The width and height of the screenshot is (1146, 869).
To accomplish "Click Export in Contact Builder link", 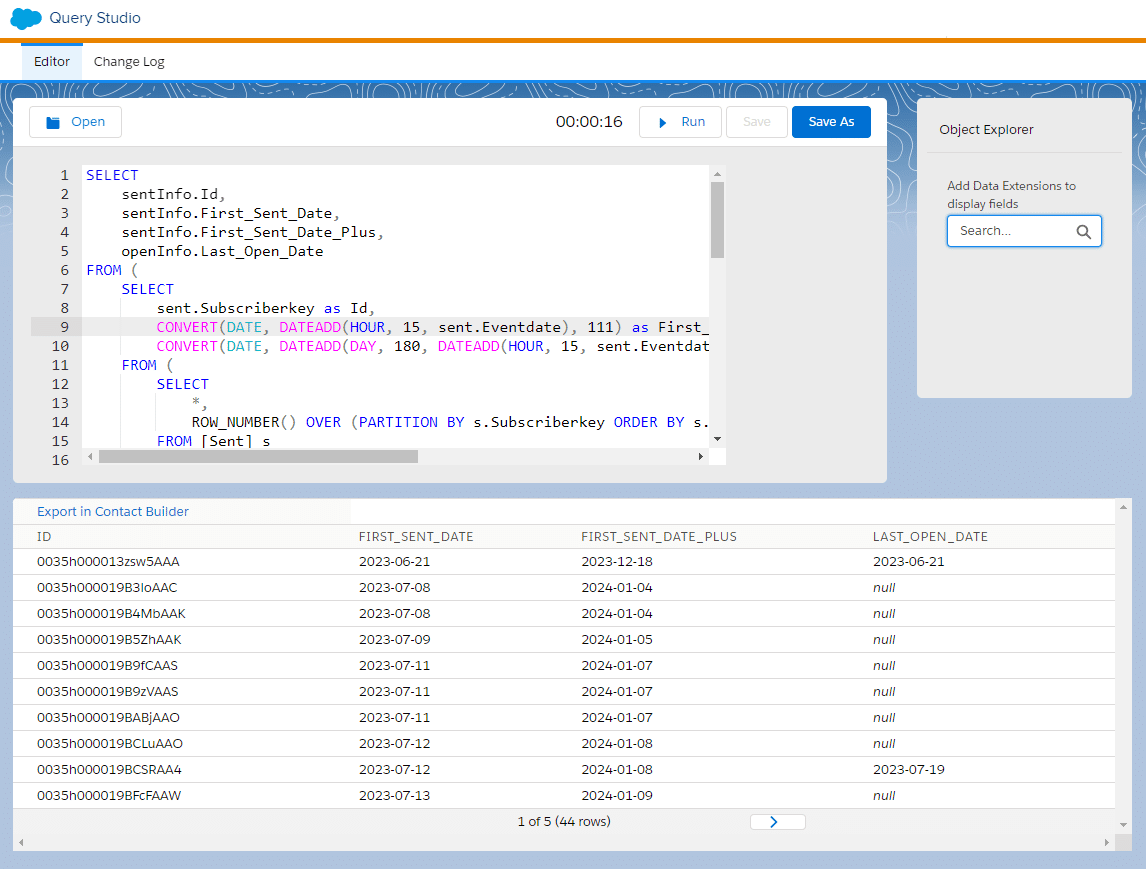I will (x=113, y=512).
